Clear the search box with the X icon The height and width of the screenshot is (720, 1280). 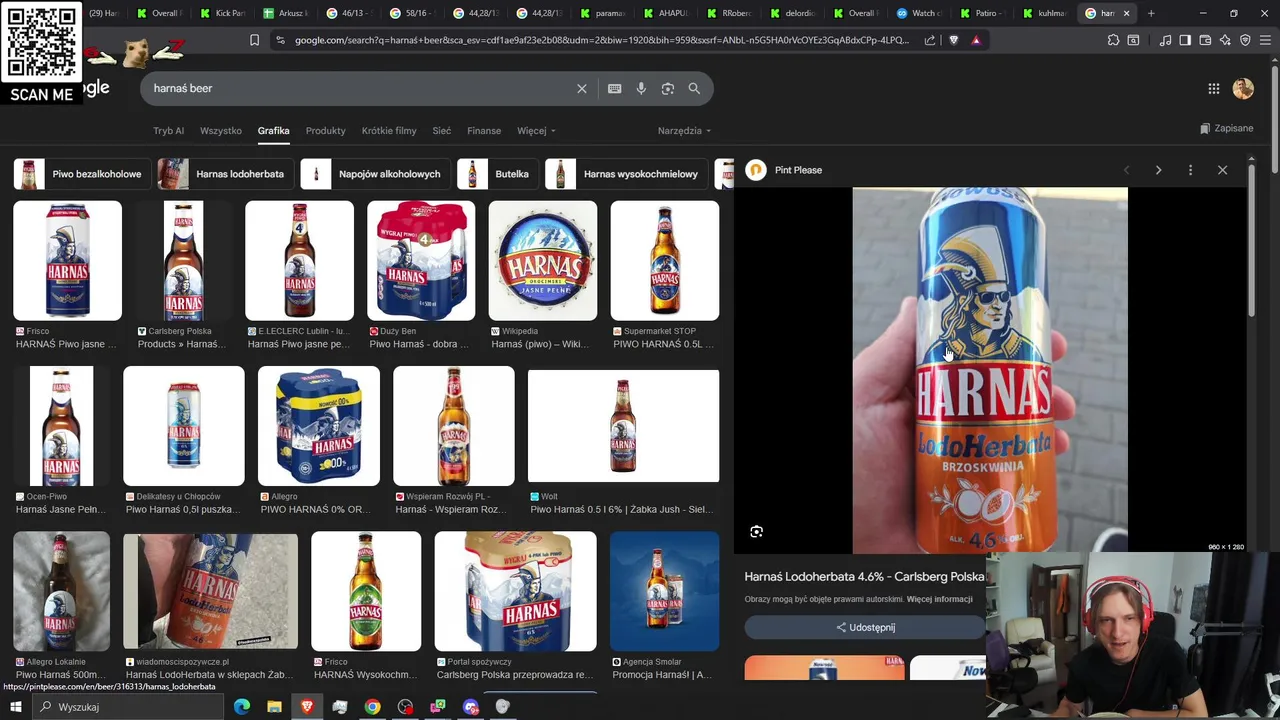(581, 88)
